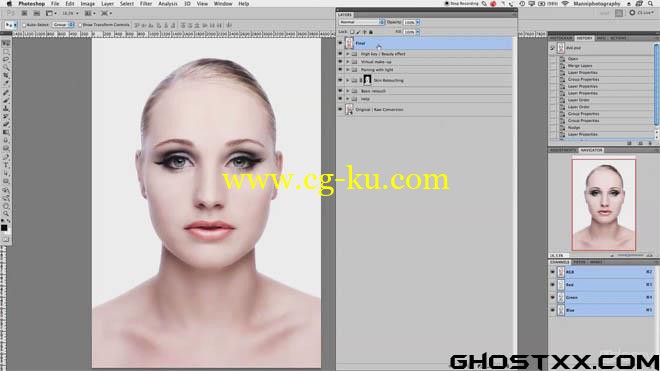
Task: Click Auto-Align Layers icon in options bar
Action: tap(229, 25)
